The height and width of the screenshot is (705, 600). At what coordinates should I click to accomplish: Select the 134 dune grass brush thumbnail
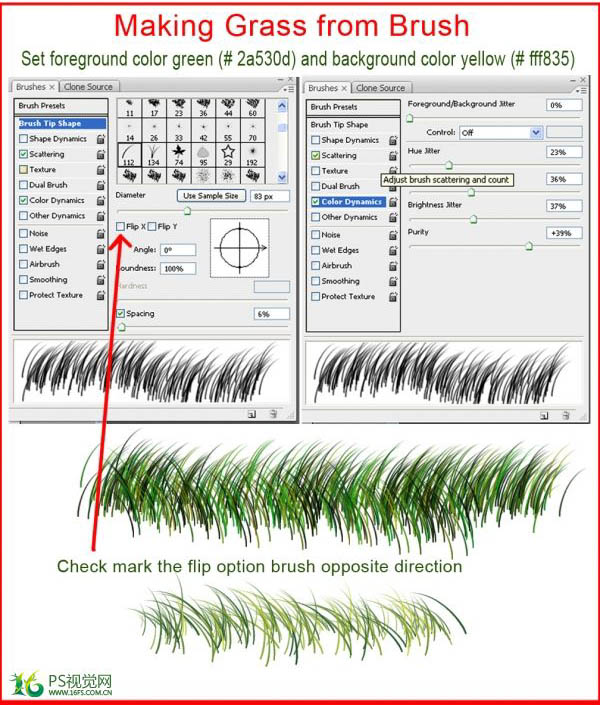pos(154,155)
